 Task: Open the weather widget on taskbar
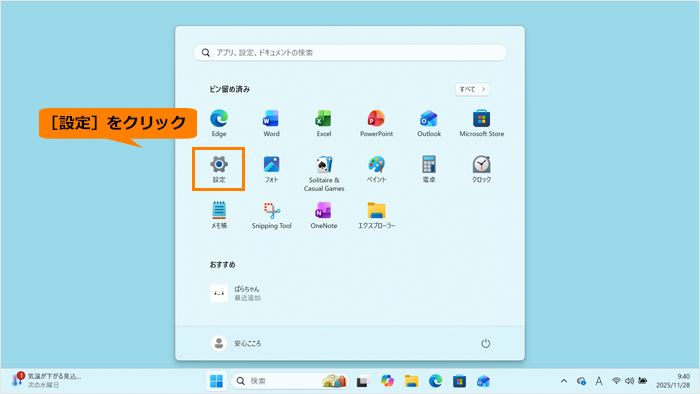tap(46, 381)
